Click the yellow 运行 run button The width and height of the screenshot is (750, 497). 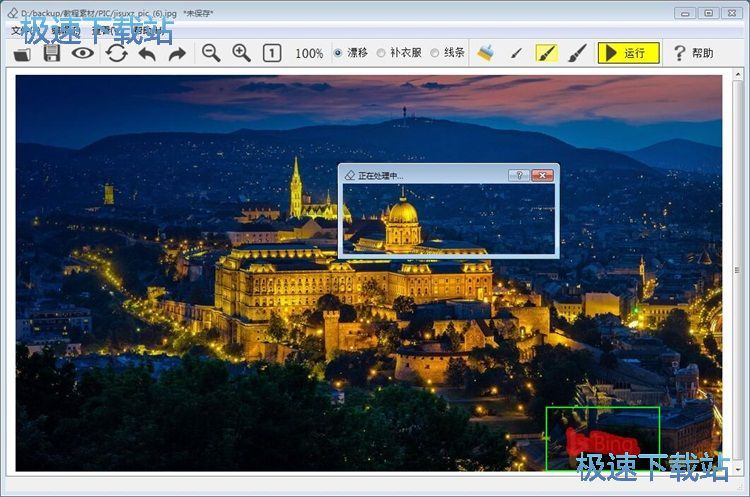pyautogui.click(x=629, y=53)
